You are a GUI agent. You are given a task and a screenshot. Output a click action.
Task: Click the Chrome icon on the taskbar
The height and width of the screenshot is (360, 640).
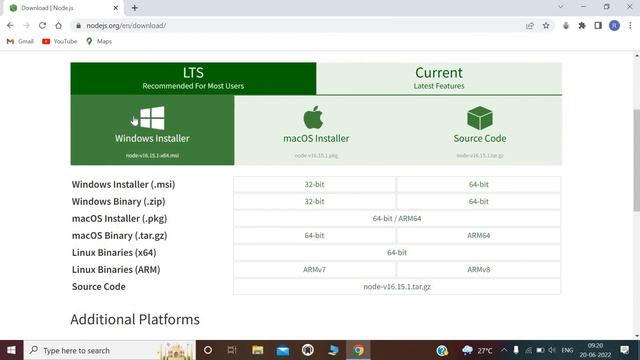[x=358, y=350]
